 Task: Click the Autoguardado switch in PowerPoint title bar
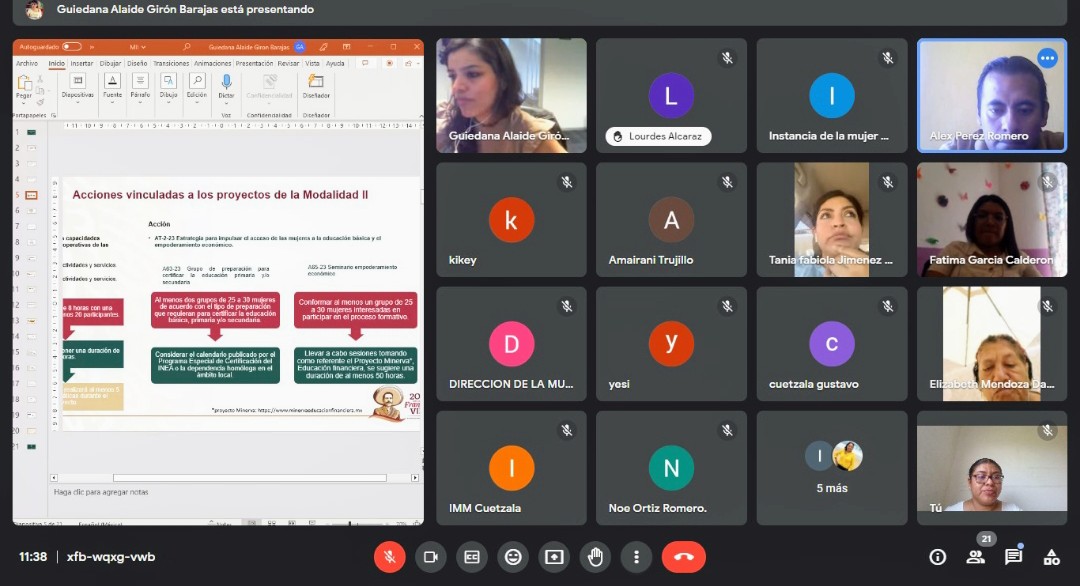pyautogui.click(x=71, y=46)
